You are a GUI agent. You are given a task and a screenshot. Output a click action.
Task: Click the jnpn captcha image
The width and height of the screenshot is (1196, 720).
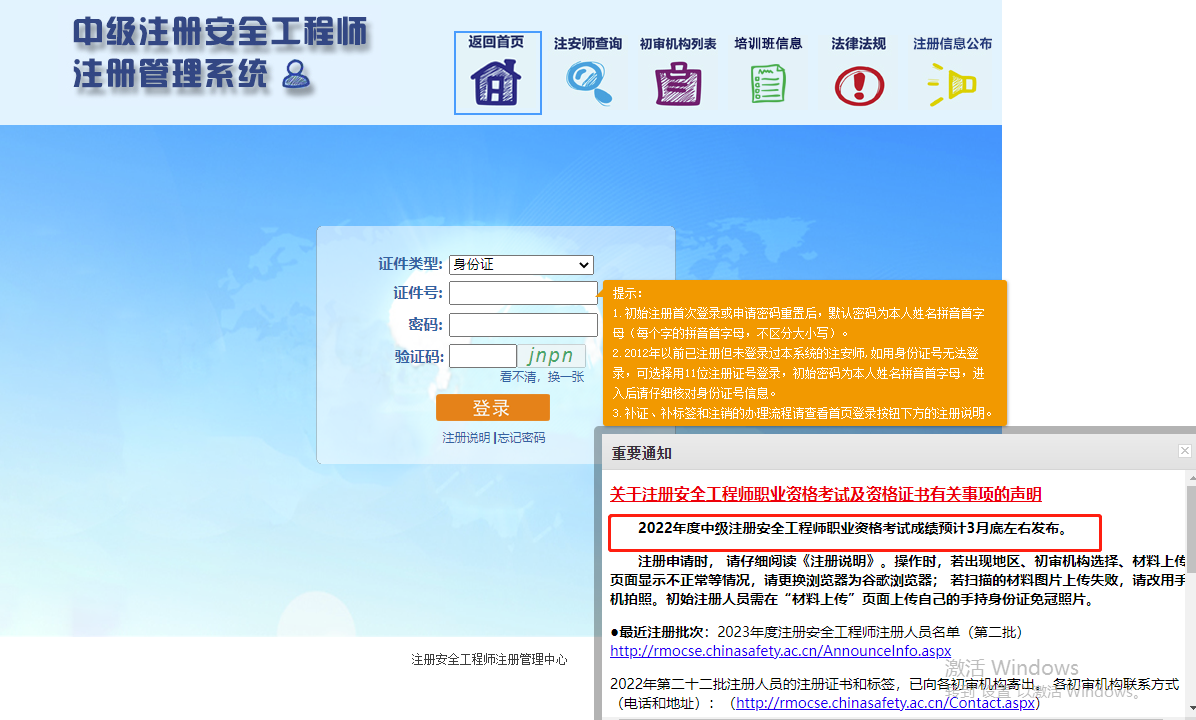coord(551,356)
